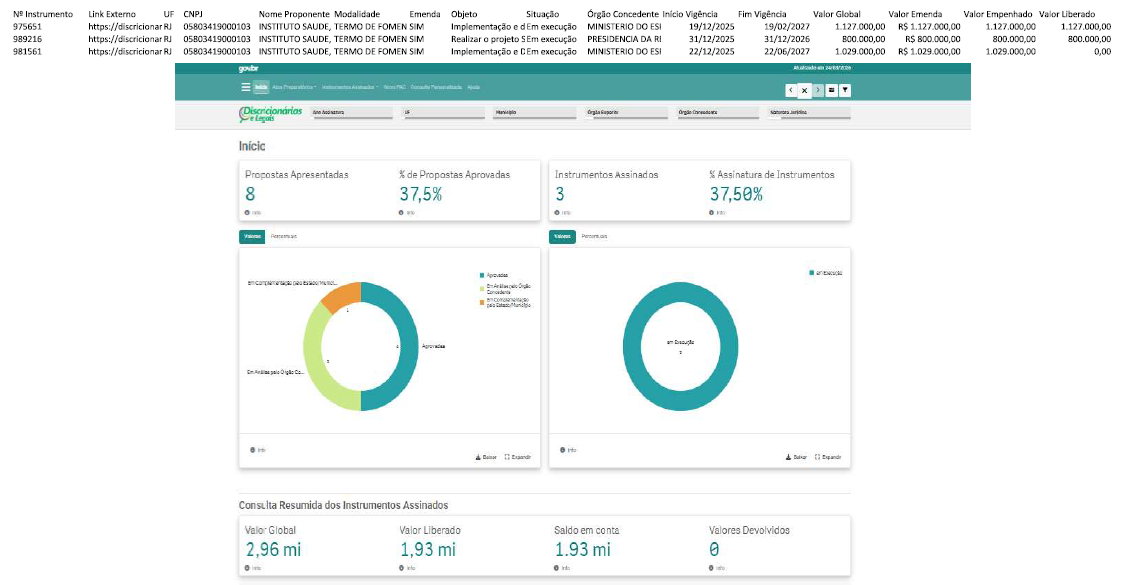Click info icon under Instrumentos Assinados

point(558,212)
